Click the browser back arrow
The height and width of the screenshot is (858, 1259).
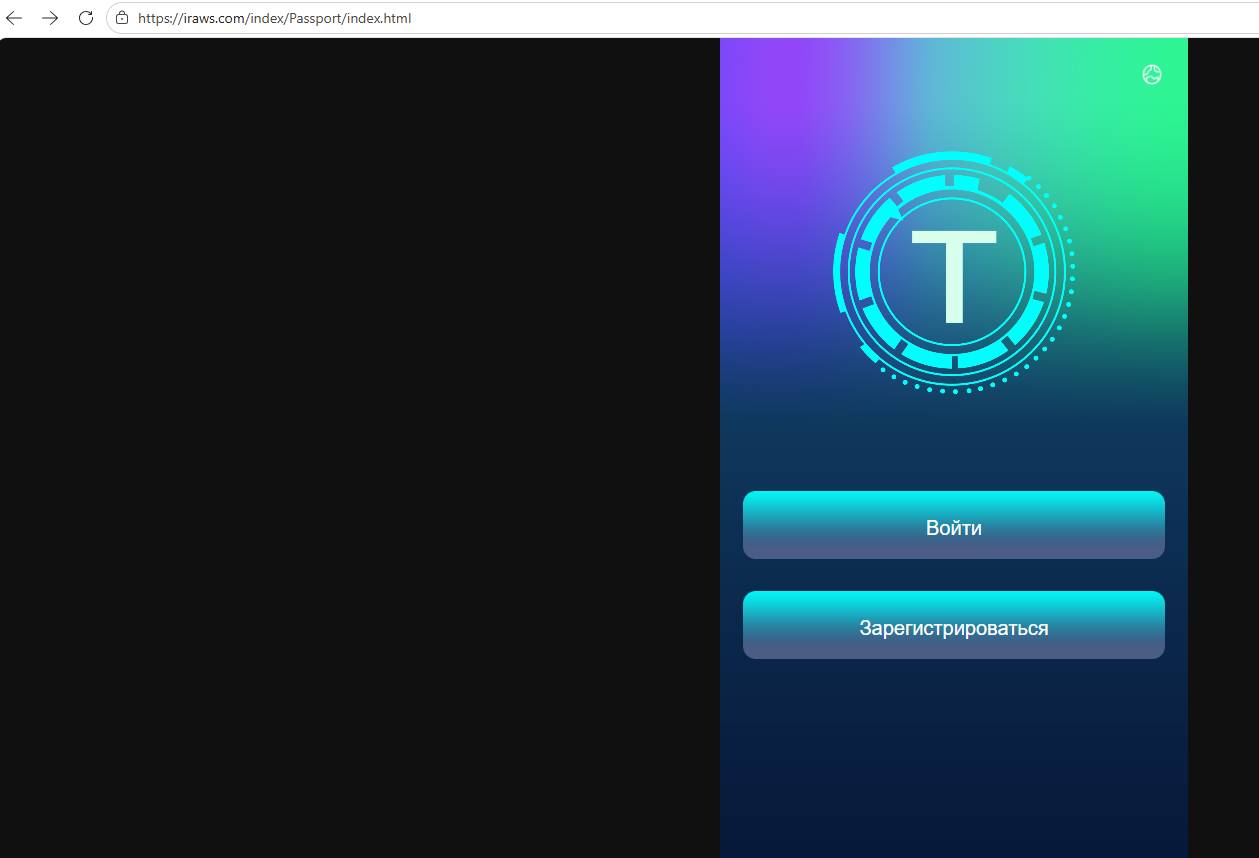pos(14,18)
